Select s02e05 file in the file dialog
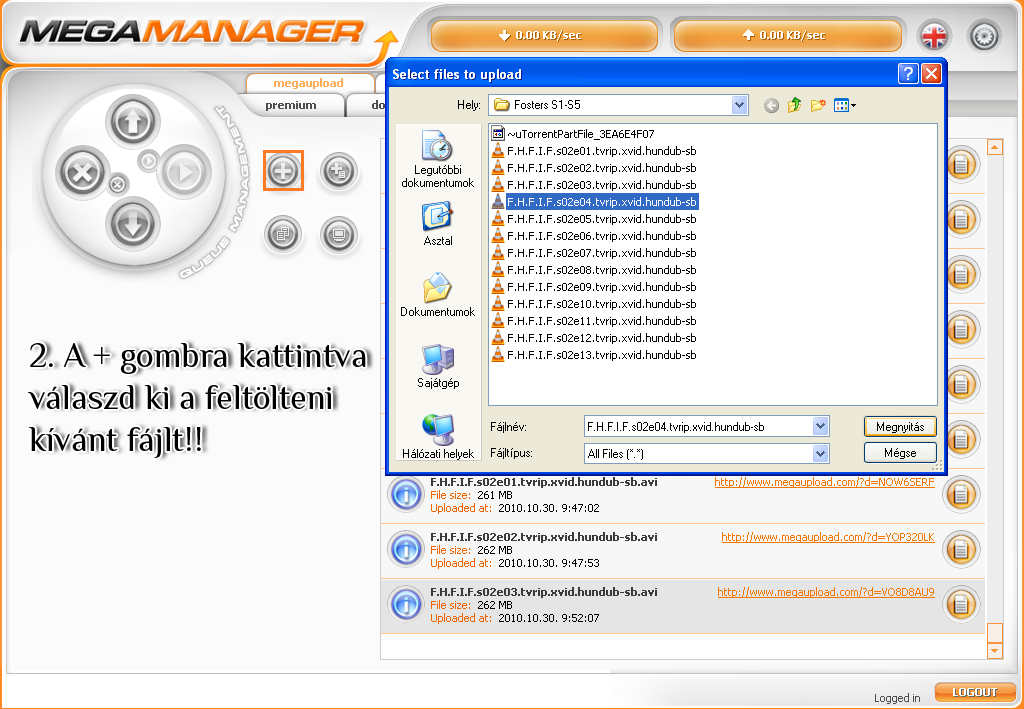 click(x=594, y=219)
